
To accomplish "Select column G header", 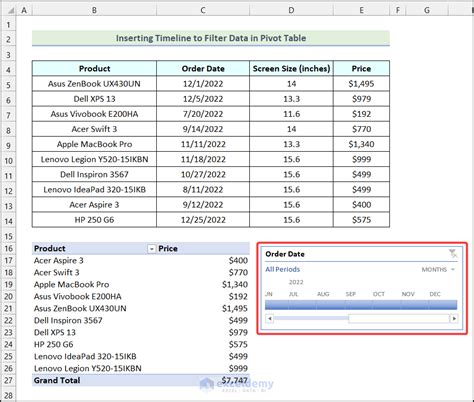I will pyautogui.click(x=427, y=10).
